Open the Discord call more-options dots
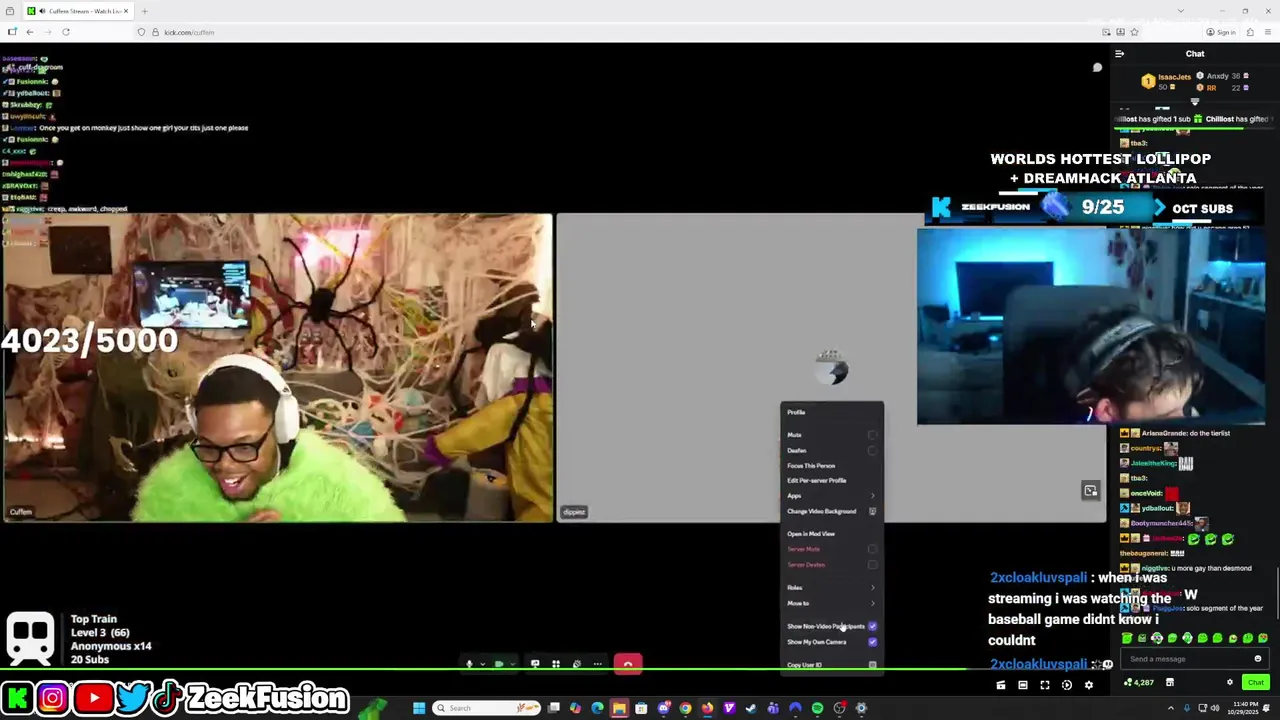This screenshot has height=720, width=1280. tap(598, 664)
